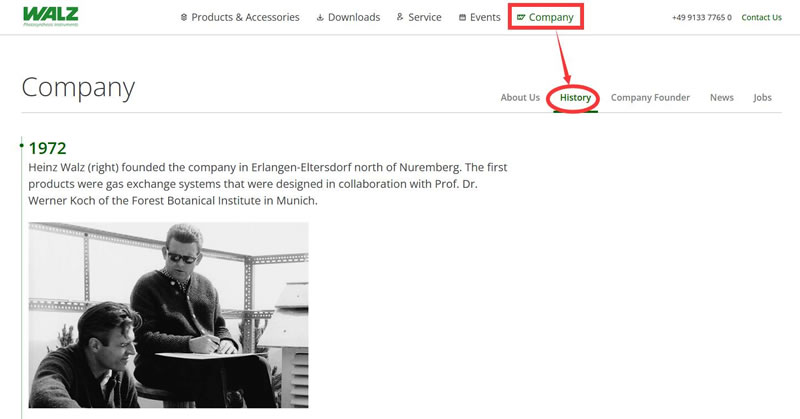The width and height of the screenshot is (800, 419).
Task: Switch to the About Us tab
Action: [520, 98]
